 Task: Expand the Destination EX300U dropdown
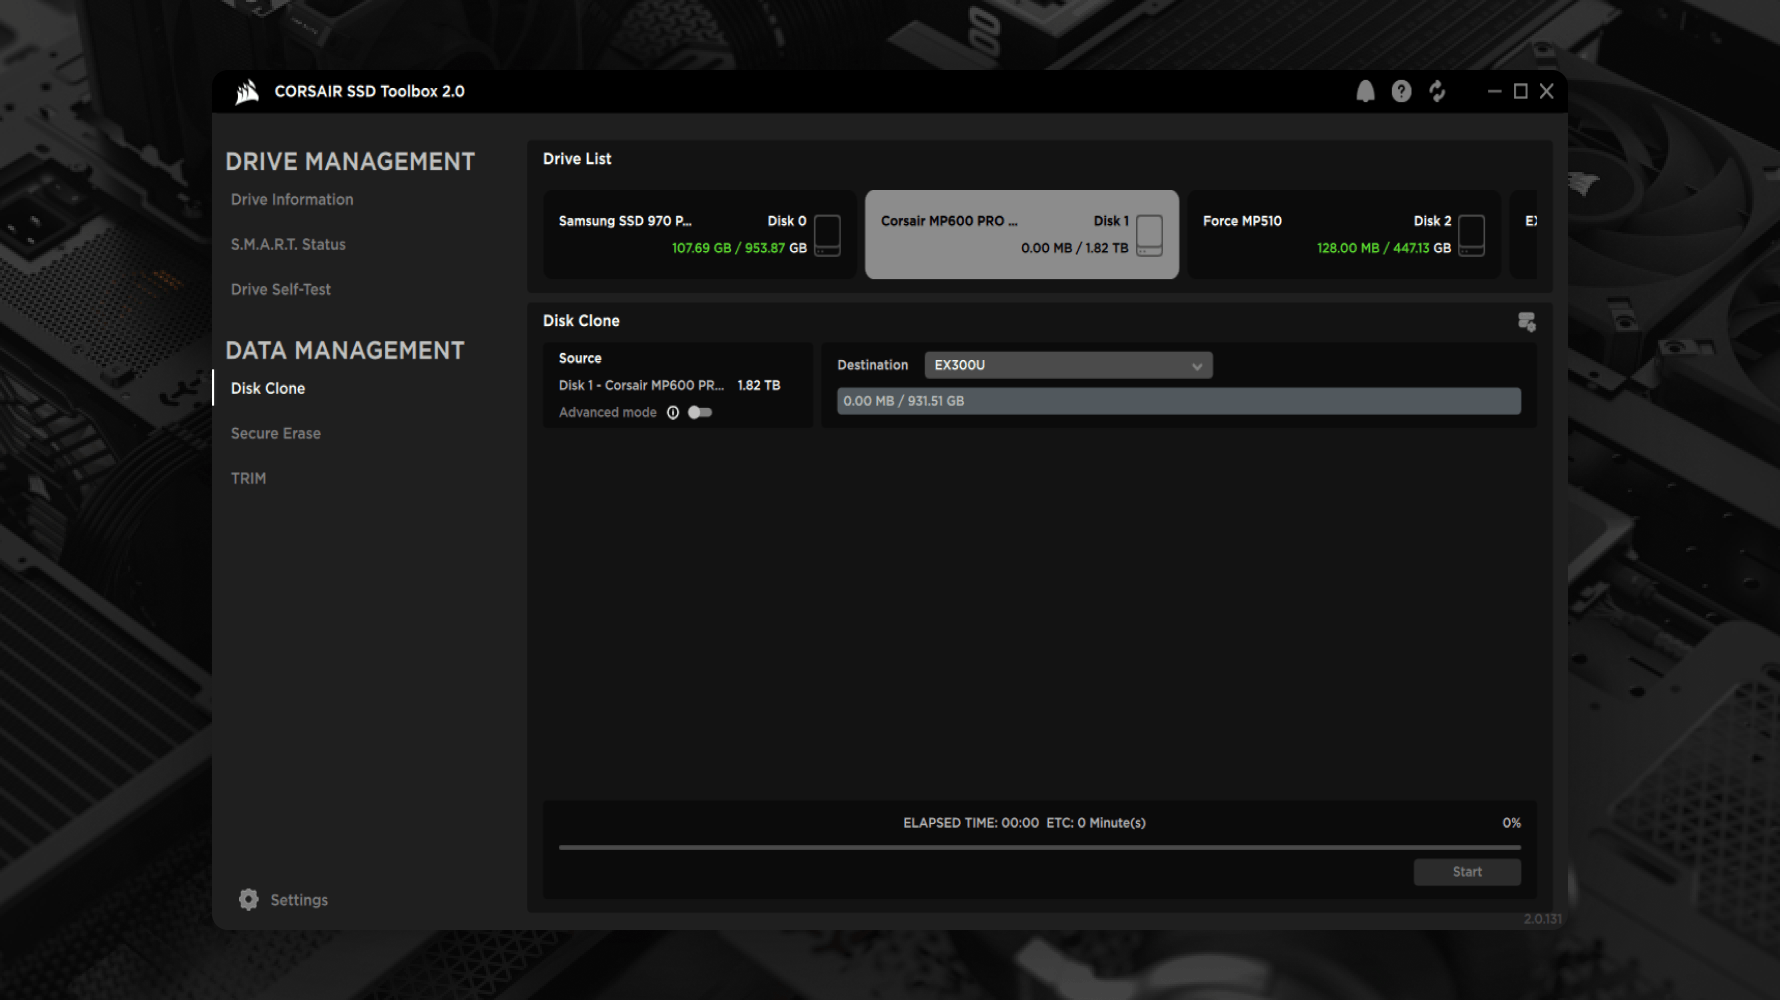(x=1068, y=365)
